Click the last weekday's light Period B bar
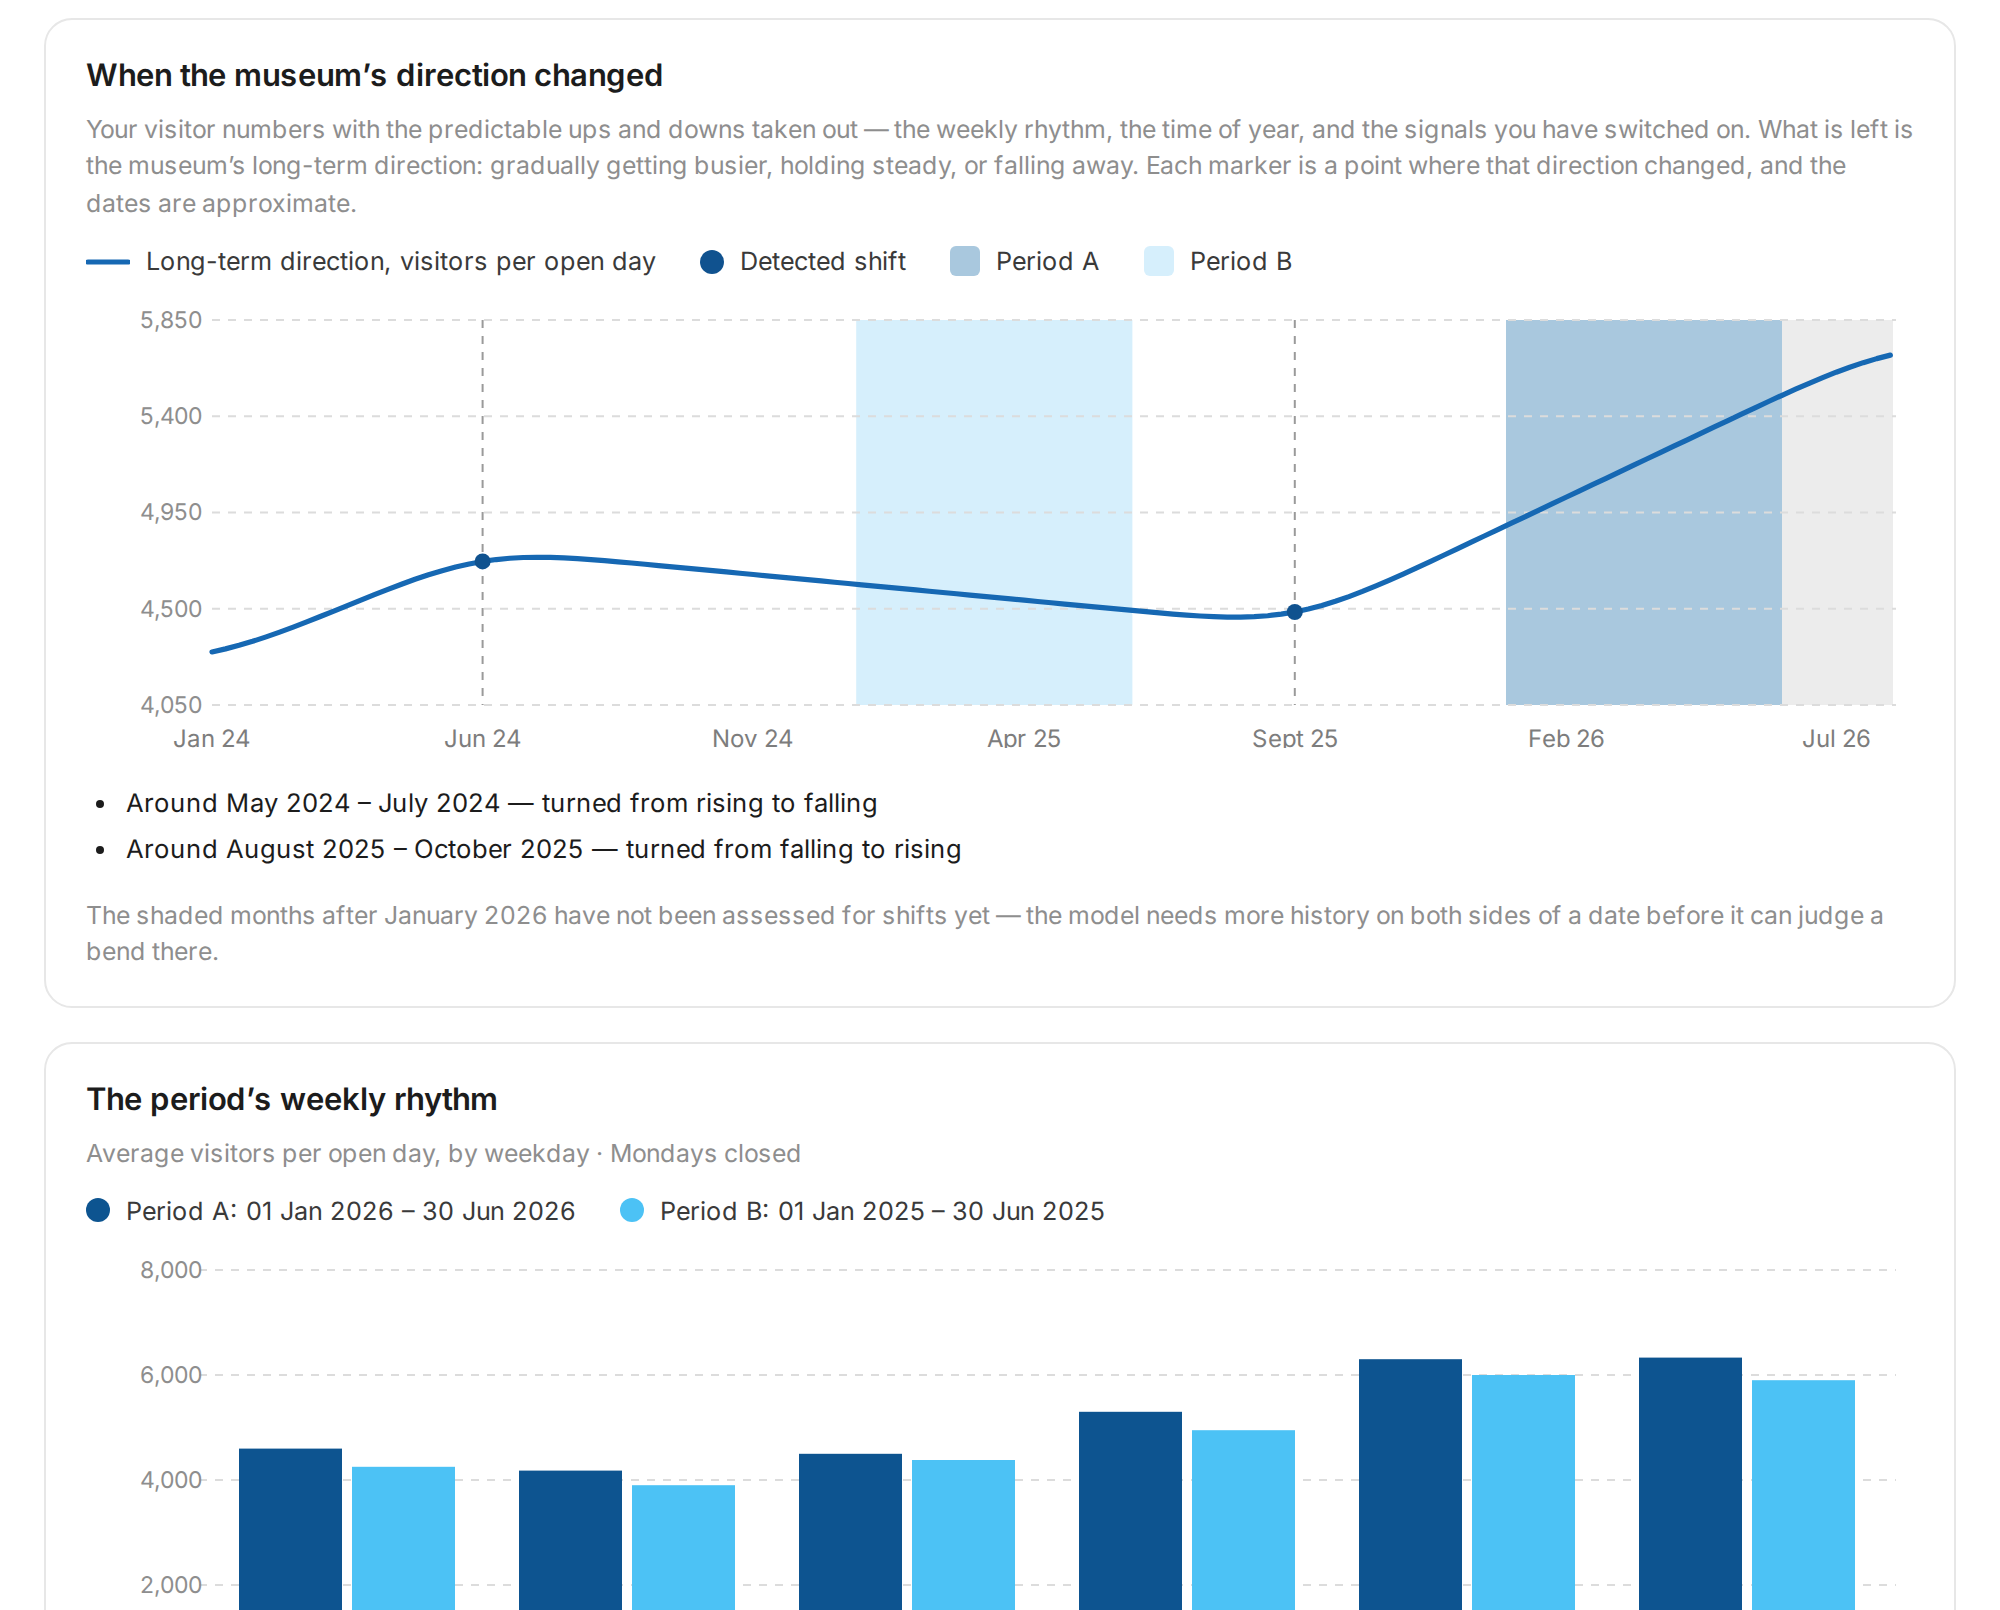Screen dimensions: 2000x1610 tap(1803, 1495)
